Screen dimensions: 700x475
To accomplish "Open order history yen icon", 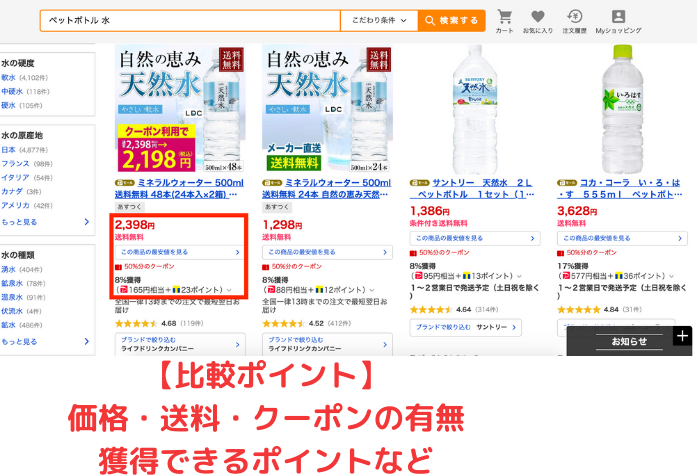I will (x=575, y=21).
